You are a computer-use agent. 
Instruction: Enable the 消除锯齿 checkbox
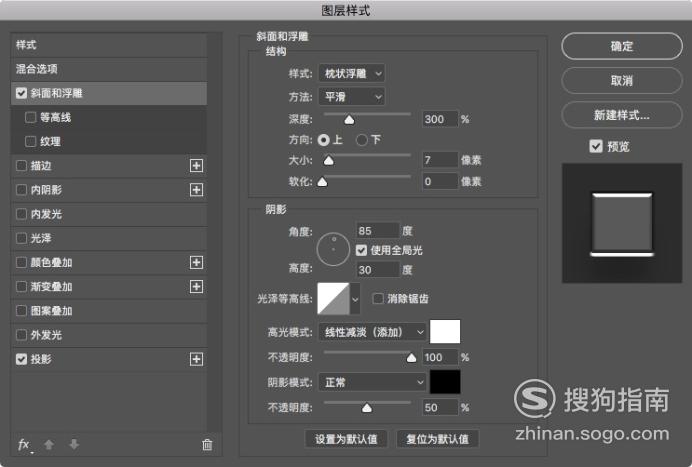click(x=378, y=298)
